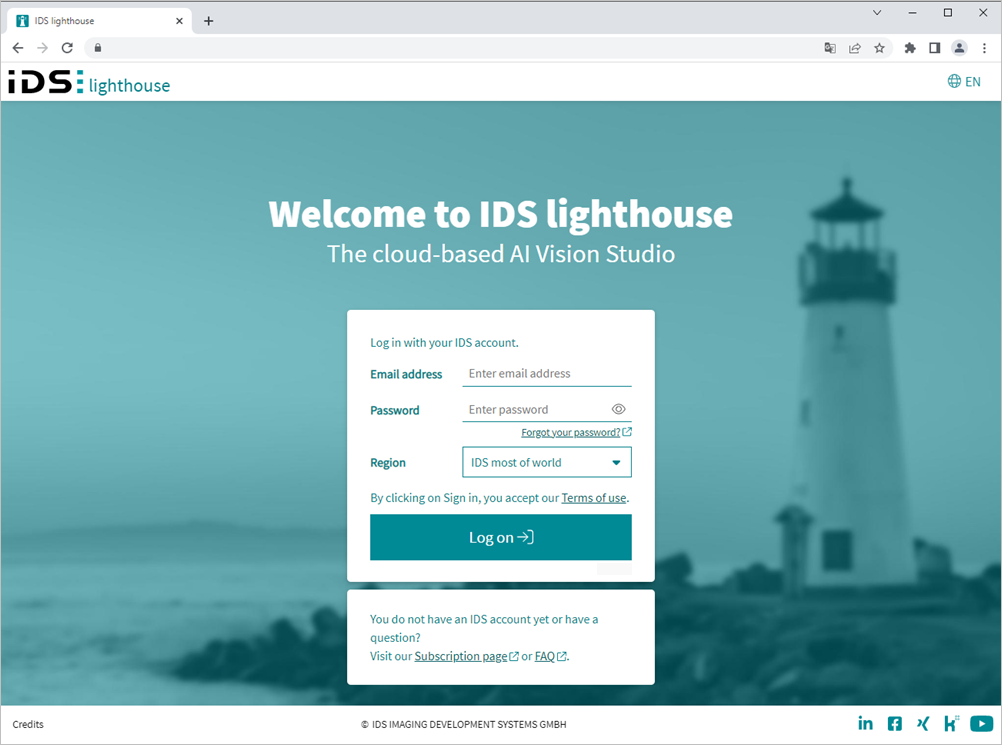Open the LinkedIn footer icon
This screenshot has width=1002, height=745.
(x=866, y=724)
